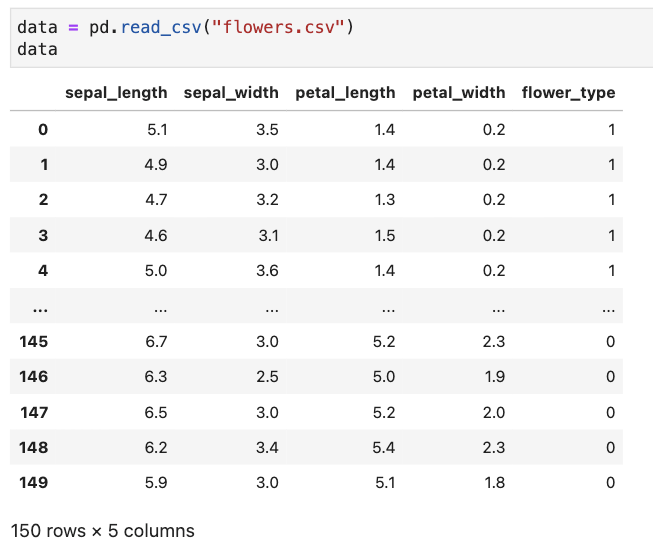Click sepal_width value 3.5 in row 0

click(267, 130)
